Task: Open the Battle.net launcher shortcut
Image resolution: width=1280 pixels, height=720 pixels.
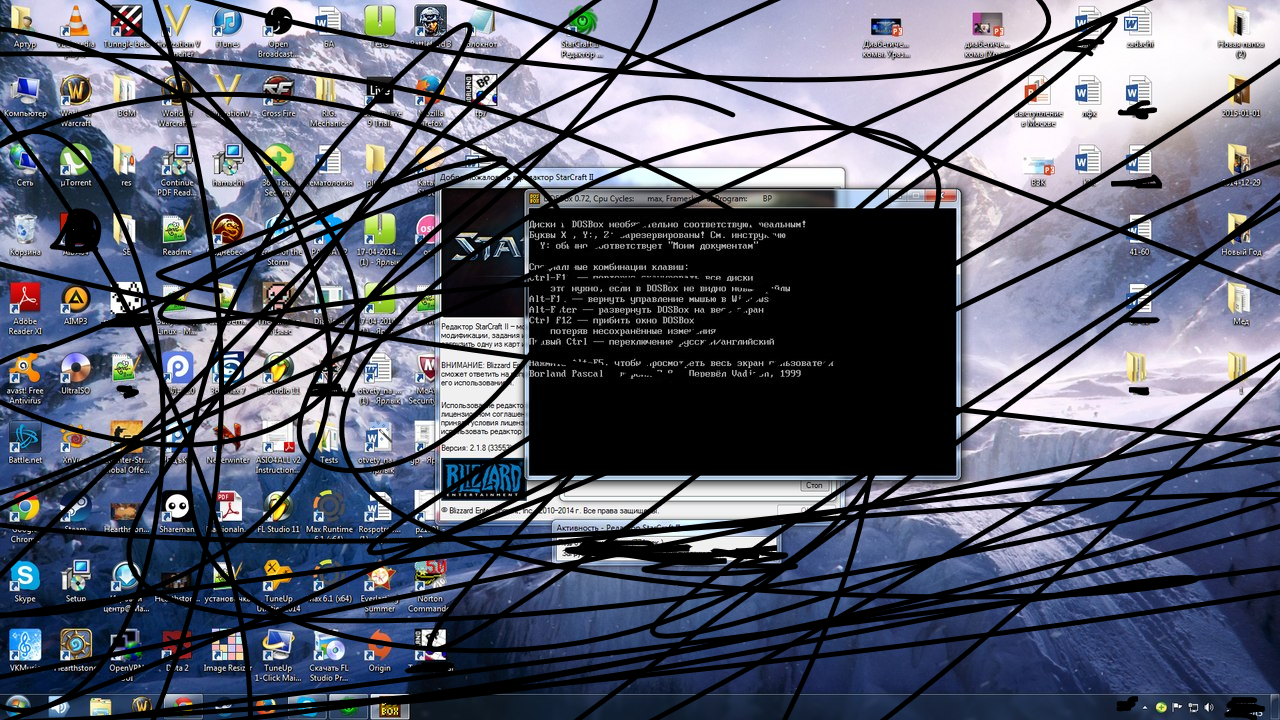Action: [x=25, y=444]
